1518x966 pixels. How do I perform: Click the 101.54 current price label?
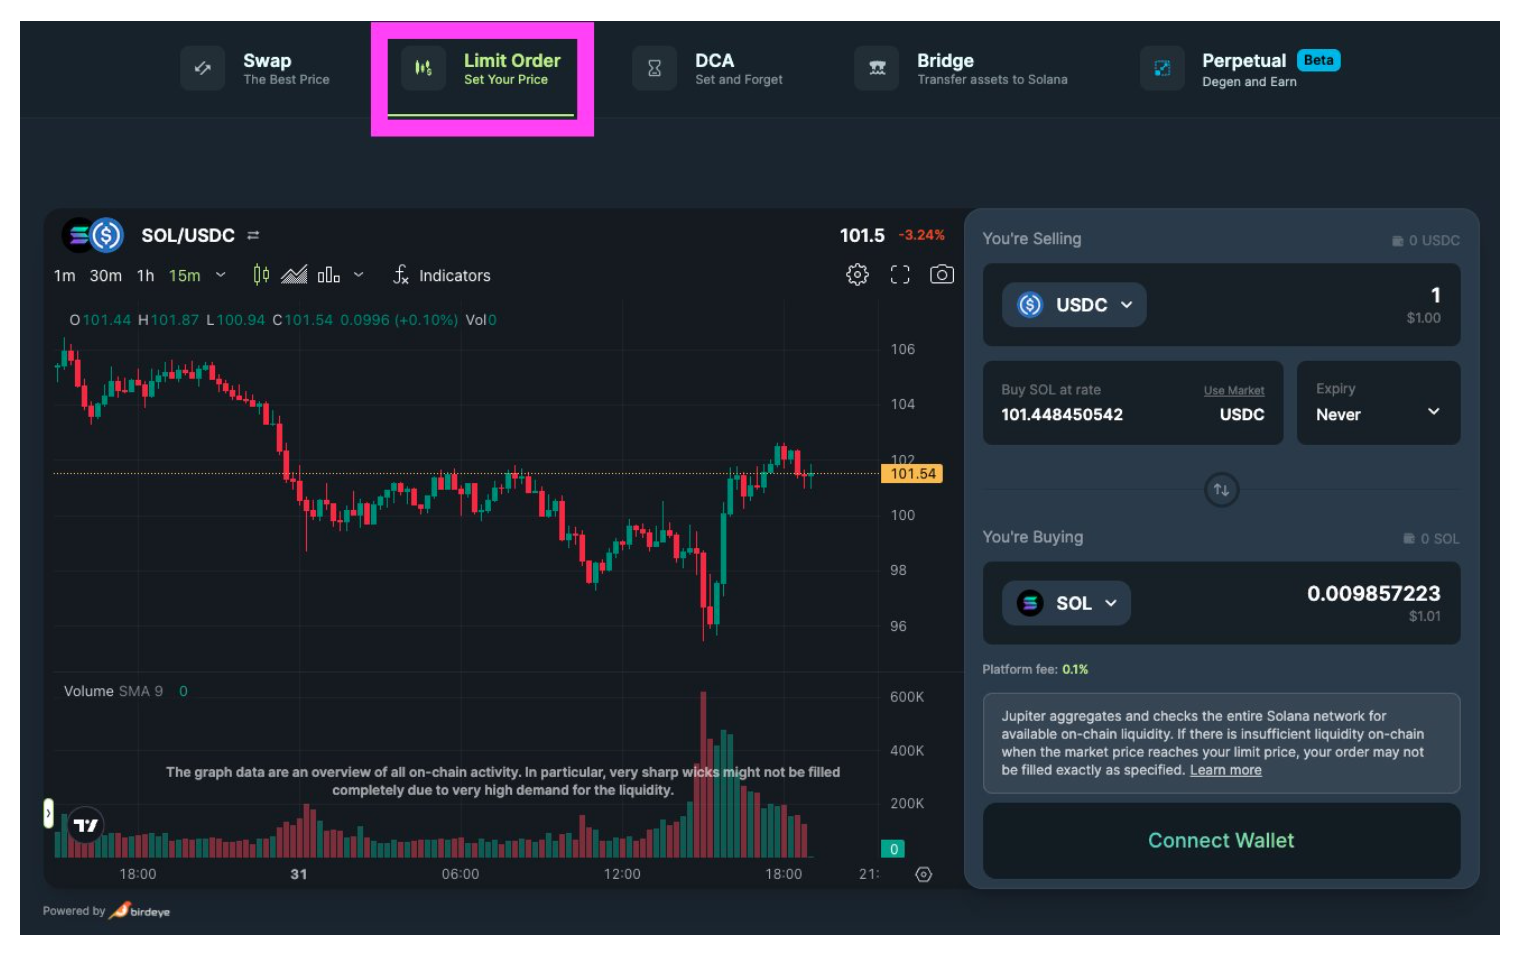[912, 474]
